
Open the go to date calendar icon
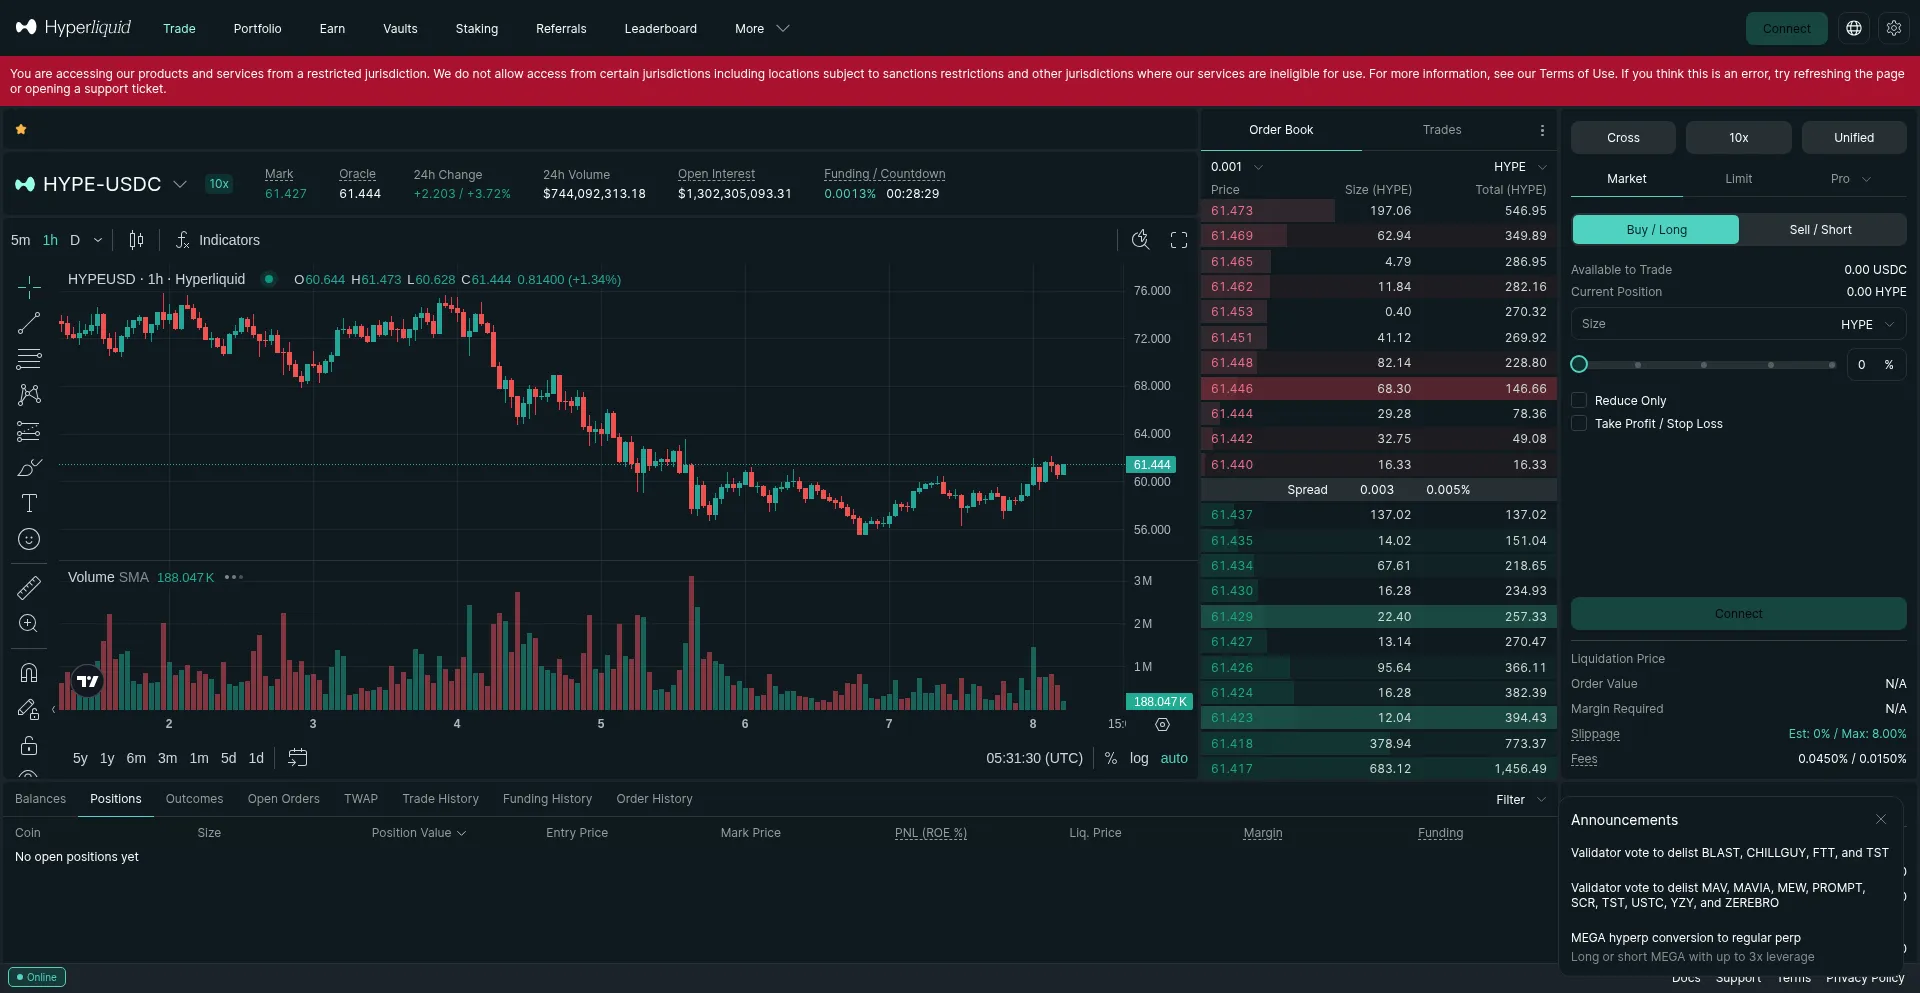298,758
